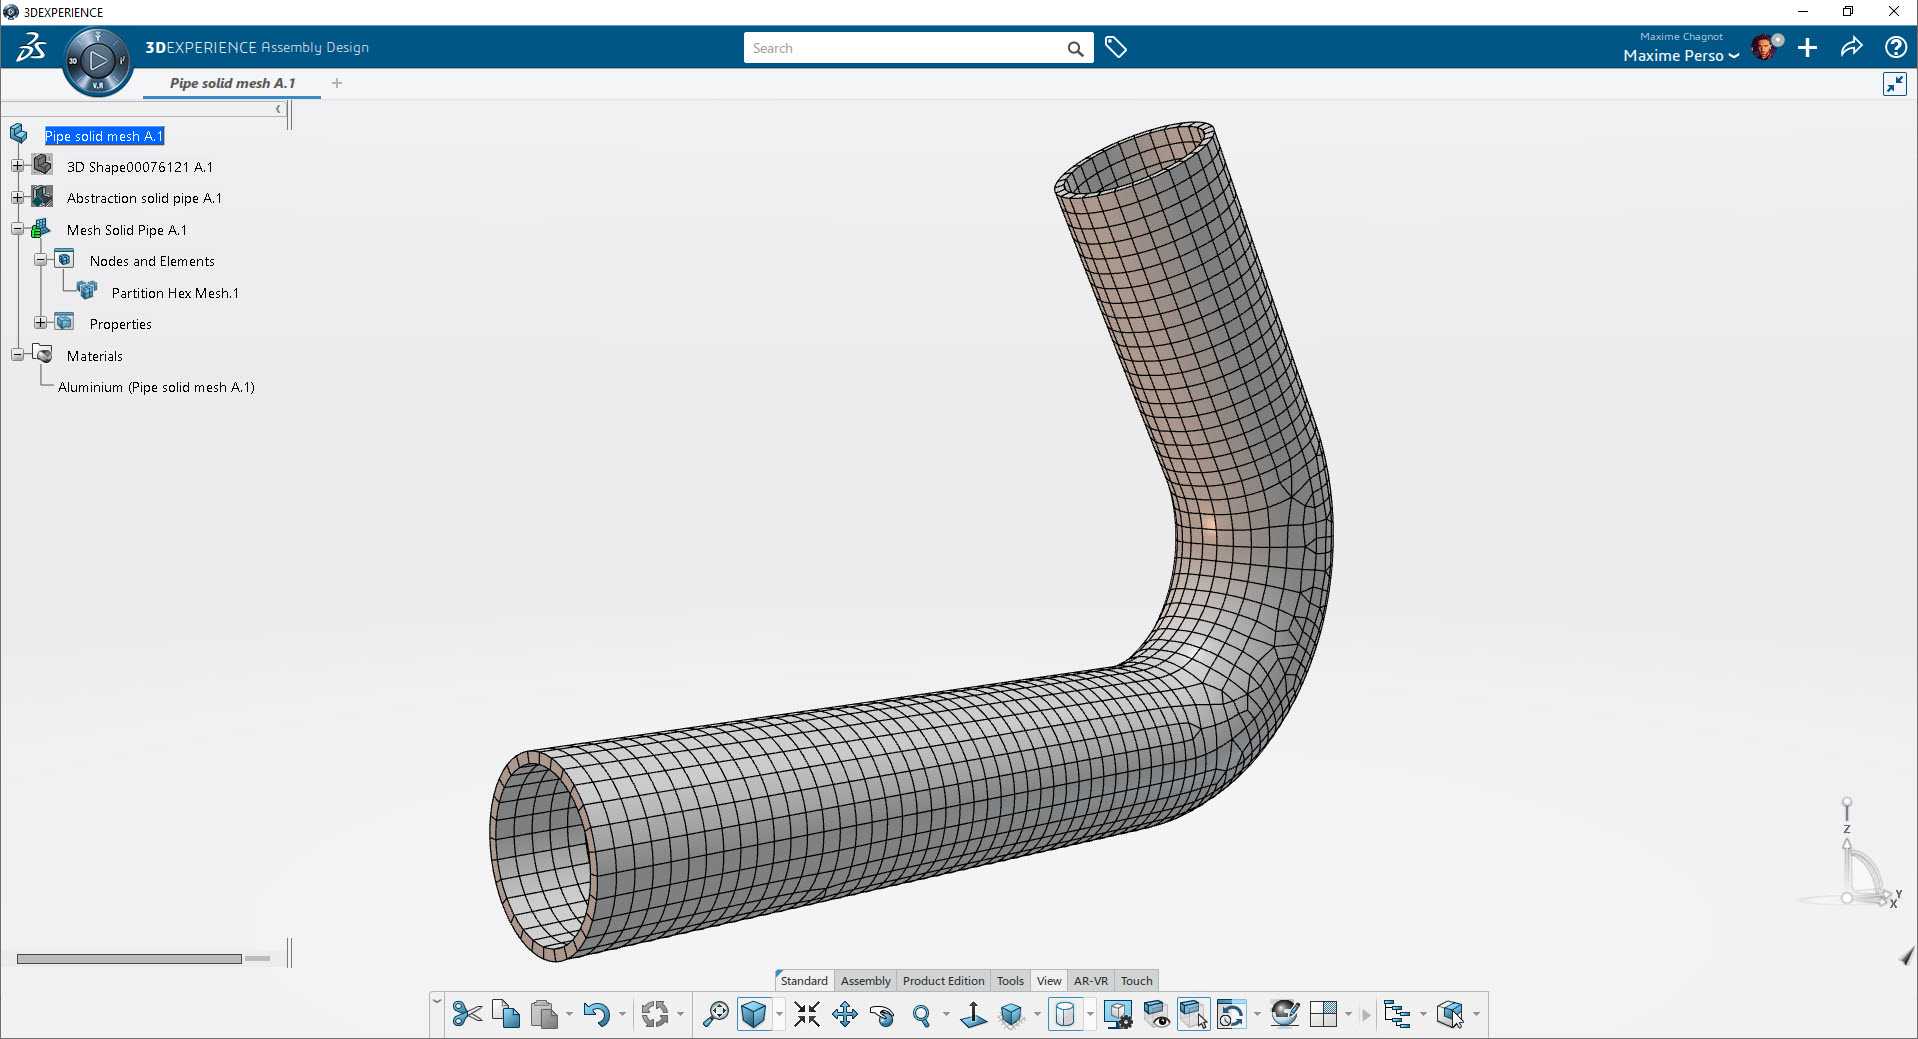The image size is (1918, 1039).
Task: Expand the 3D Shape00076121 A.1 node
Action: [x=17, y=166]
